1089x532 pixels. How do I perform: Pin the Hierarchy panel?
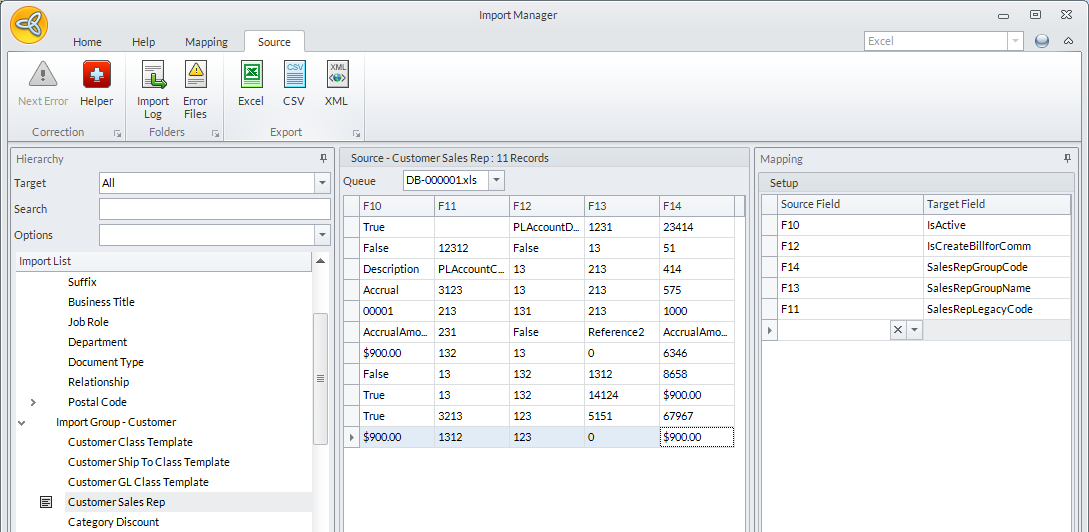323,159
